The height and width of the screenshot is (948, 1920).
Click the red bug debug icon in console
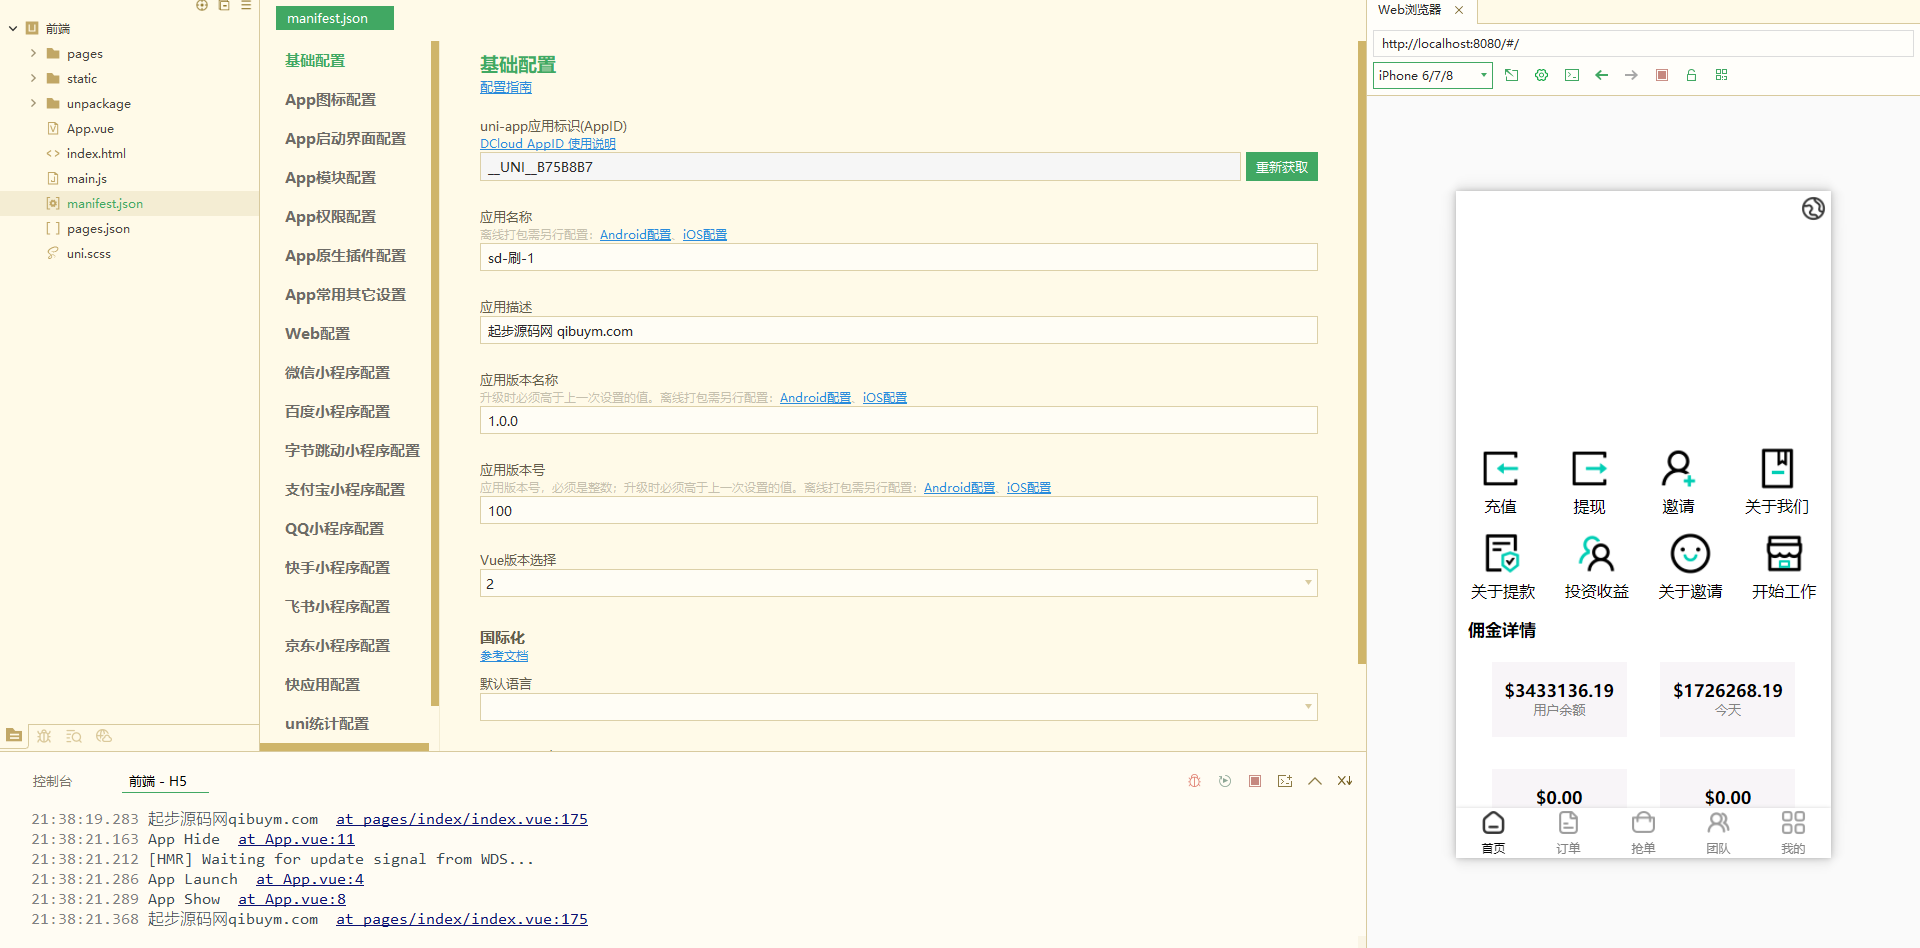[1194, 781]
